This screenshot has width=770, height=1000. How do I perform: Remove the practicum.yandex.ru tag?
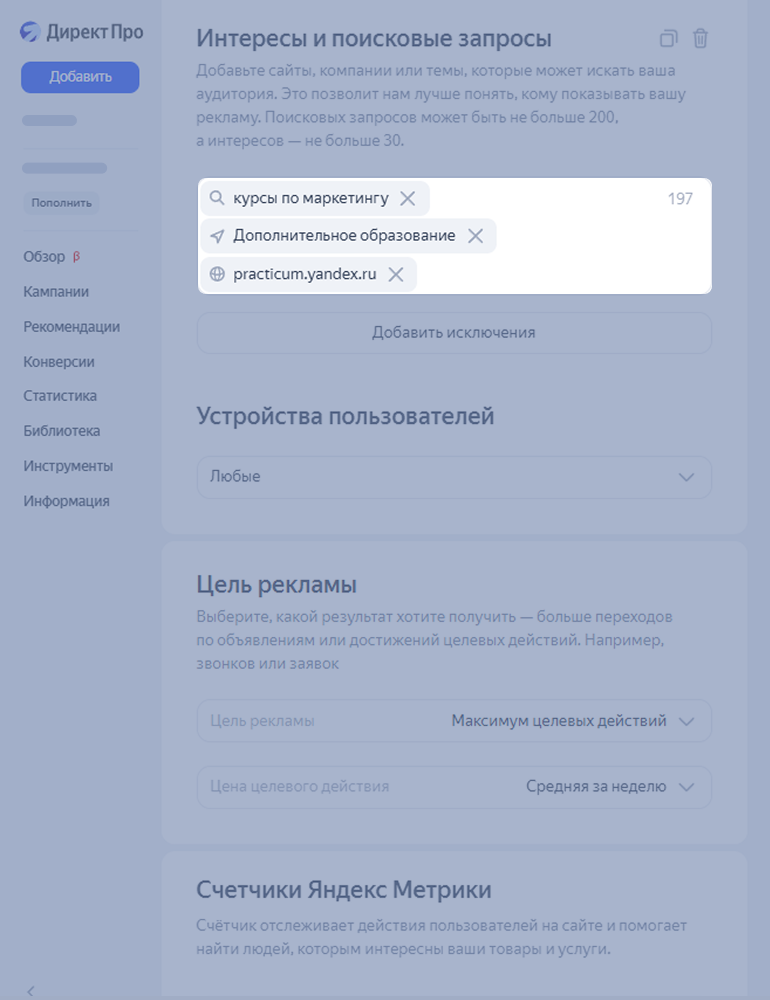tap(396, 274)
